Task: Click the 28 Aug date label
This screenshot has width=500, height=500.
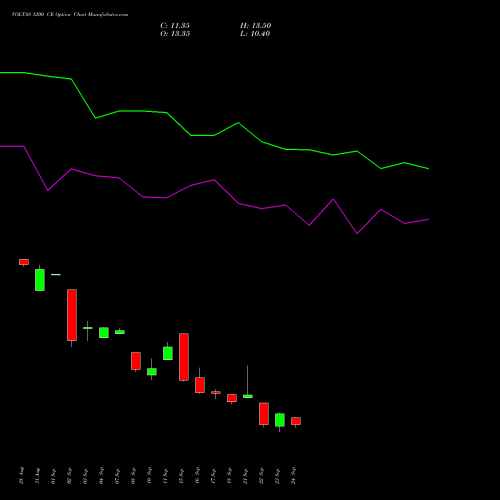Action: 22,476
